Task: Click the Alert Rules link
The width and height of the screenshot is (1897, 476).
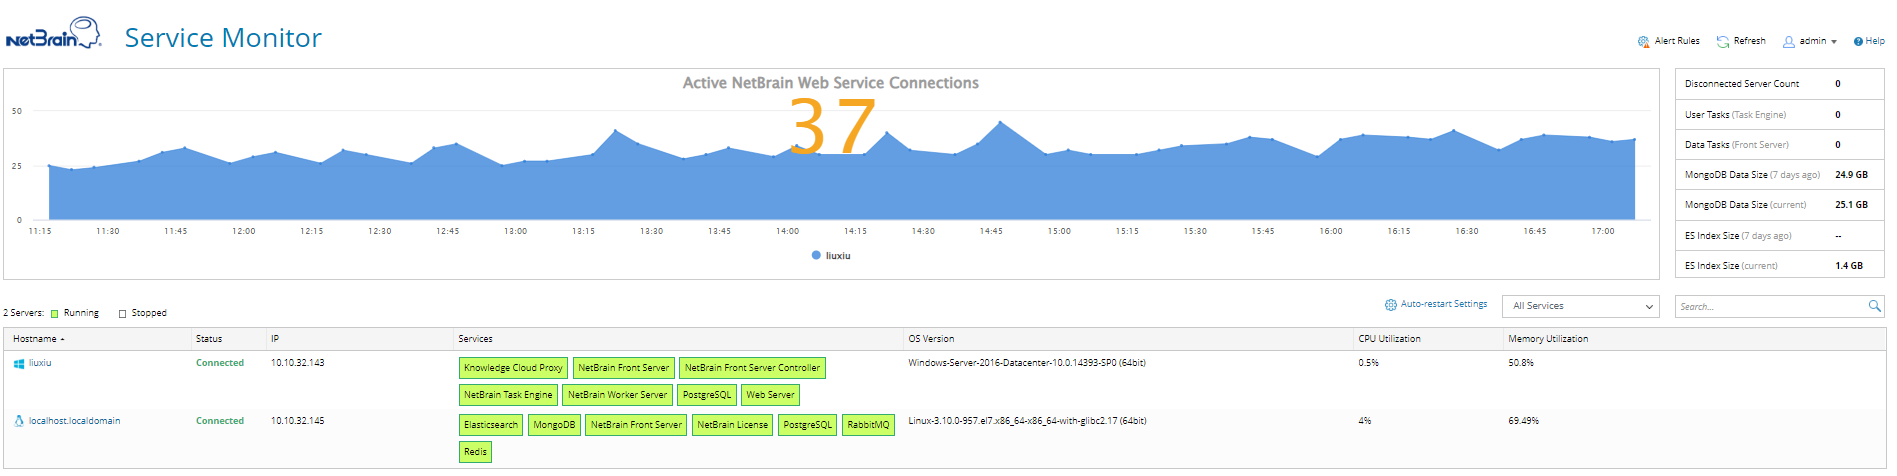Action: 1677,41
